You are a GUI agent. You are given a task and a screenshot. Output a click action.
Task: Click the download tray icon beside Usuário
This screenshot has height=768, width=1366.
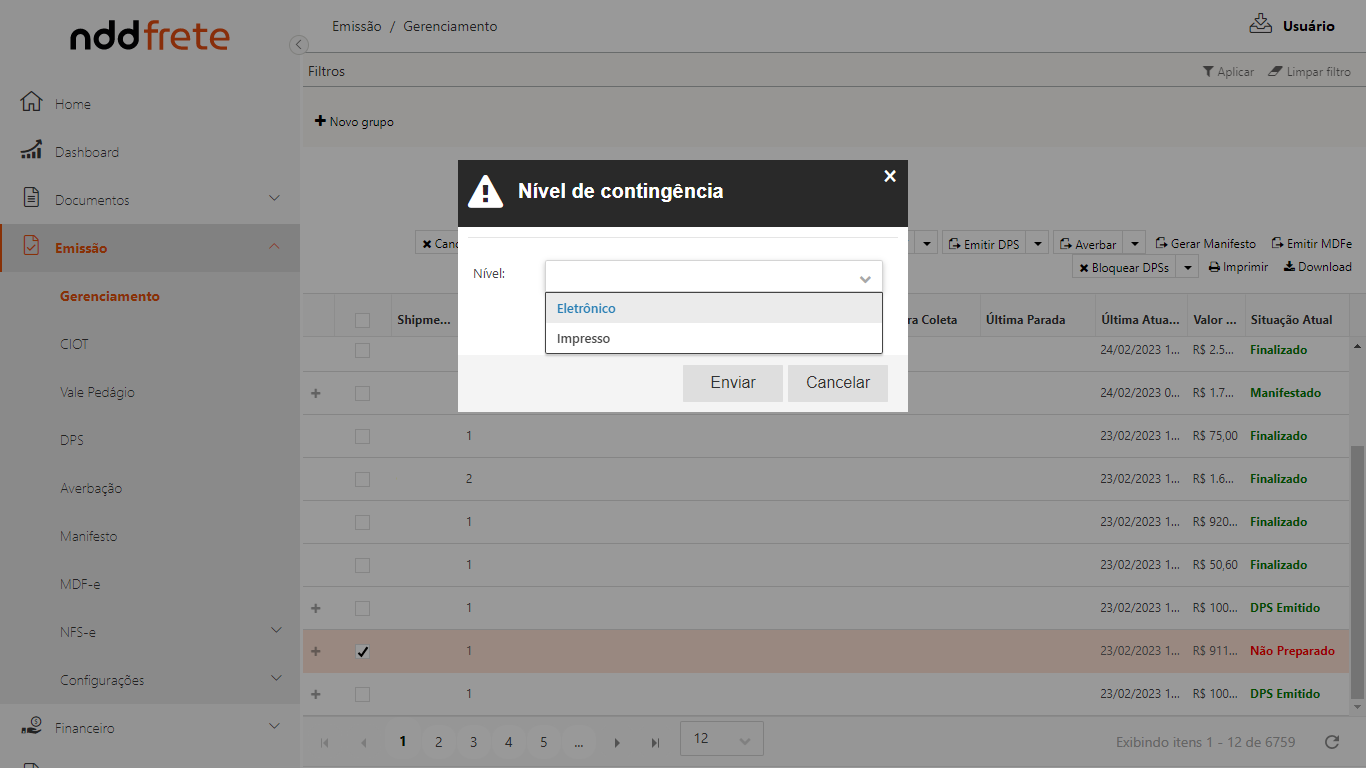[x=1260, y=25]
